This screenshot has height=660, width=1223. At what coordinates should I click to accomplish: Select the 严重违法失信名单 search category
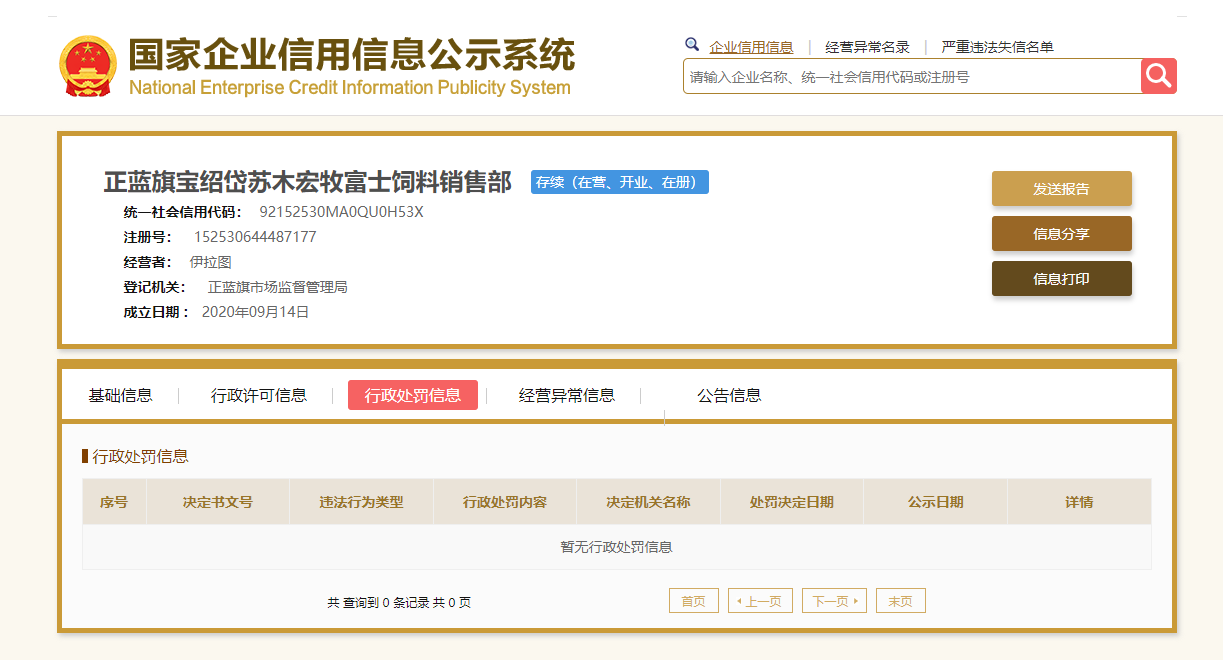pos(998,47)
